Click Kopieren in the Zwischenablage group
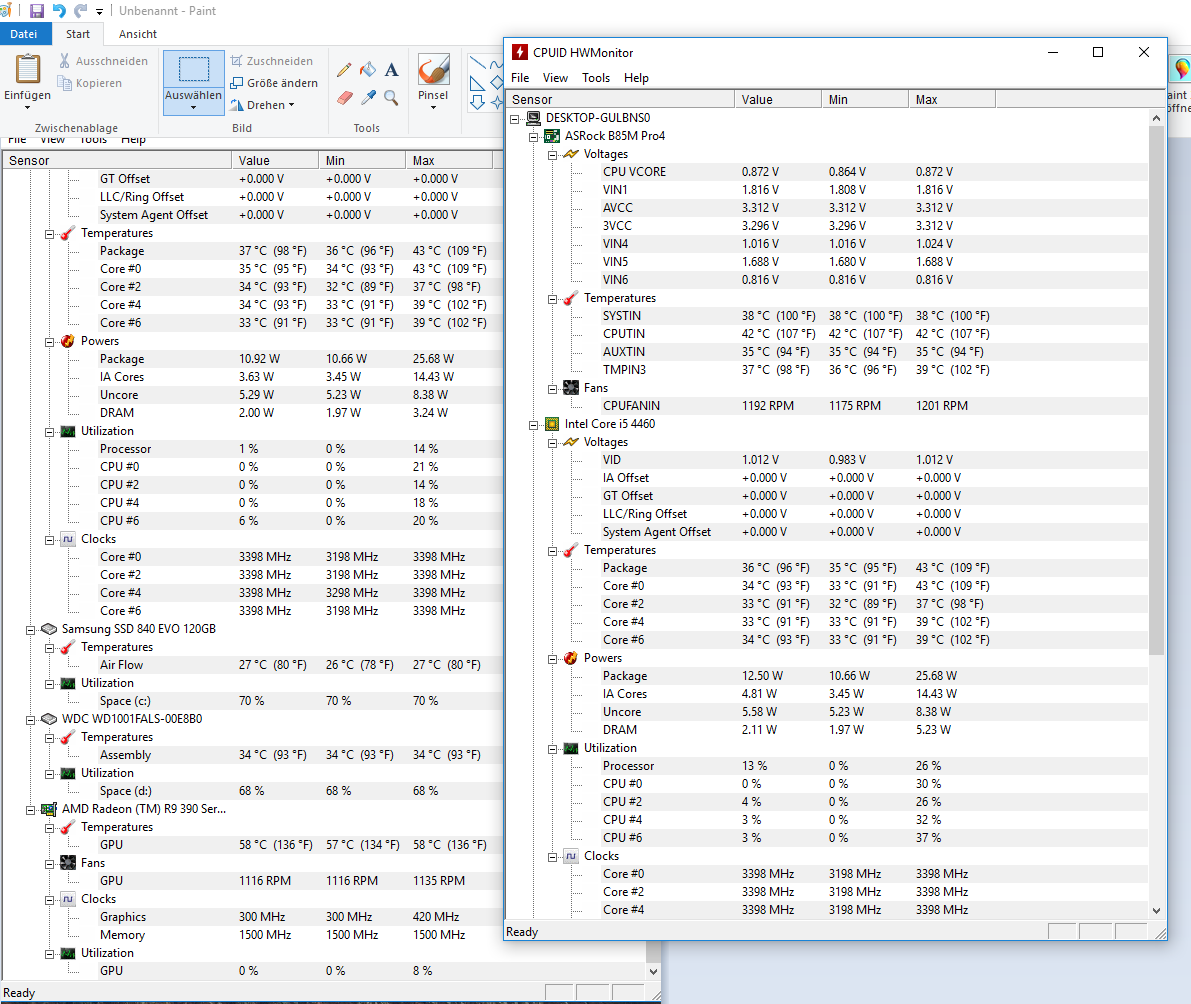This screenshot has width=1191, height=1004. (x=90, y=83)
